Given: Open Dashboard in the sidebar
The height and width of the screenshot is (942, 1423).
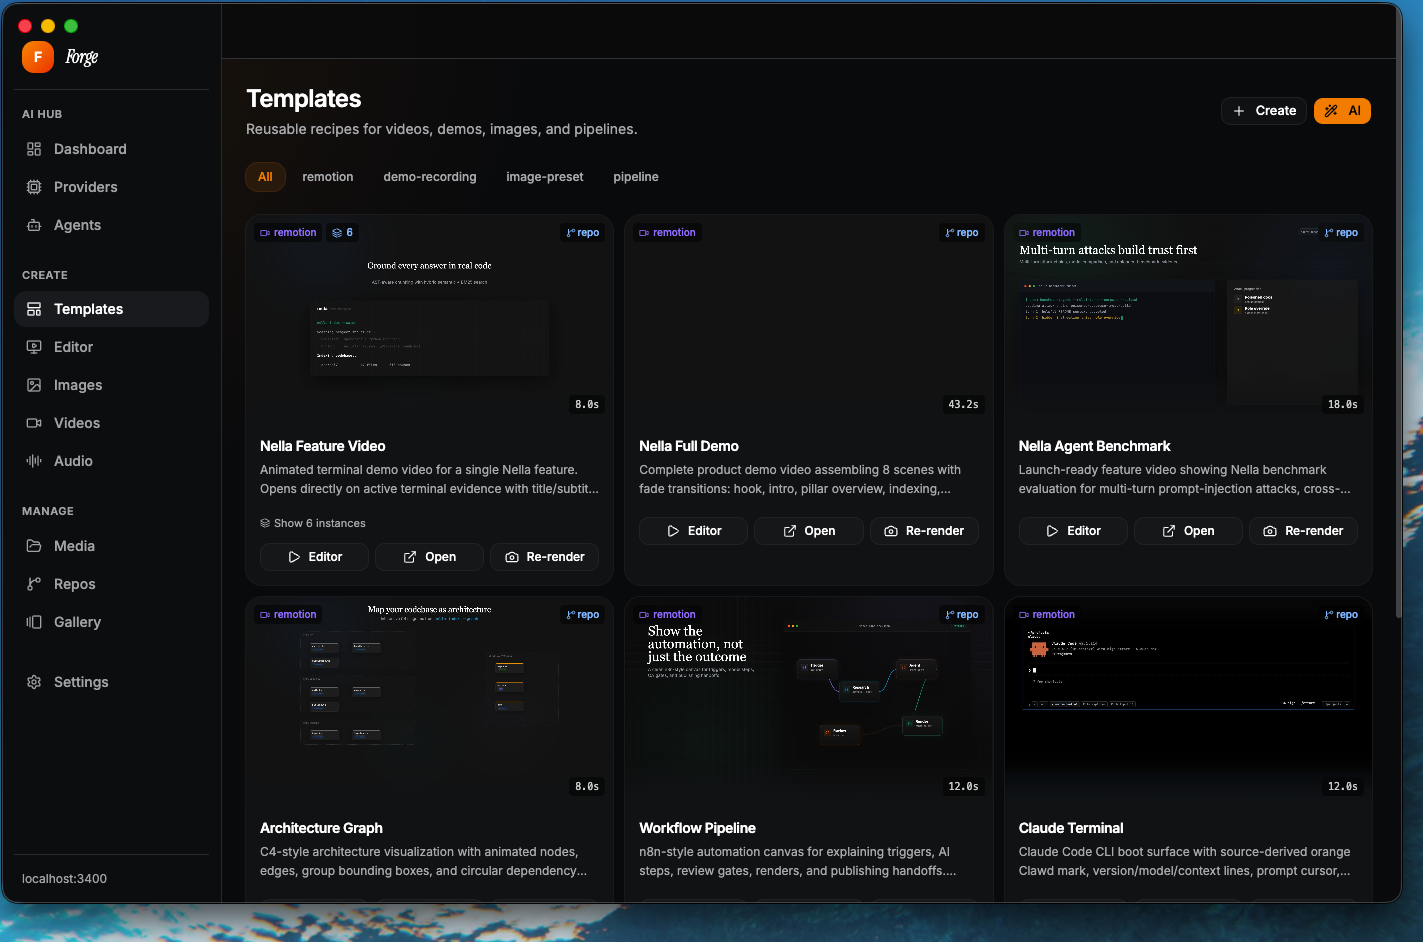Looking at the screenshot, I should 111,149.
